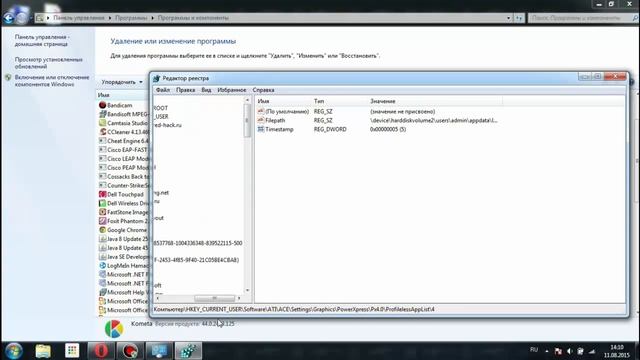Select the Cisco PEAP module icon
Image resolution: width=640 pixels, height=360 pixels.
click(102, 168)
